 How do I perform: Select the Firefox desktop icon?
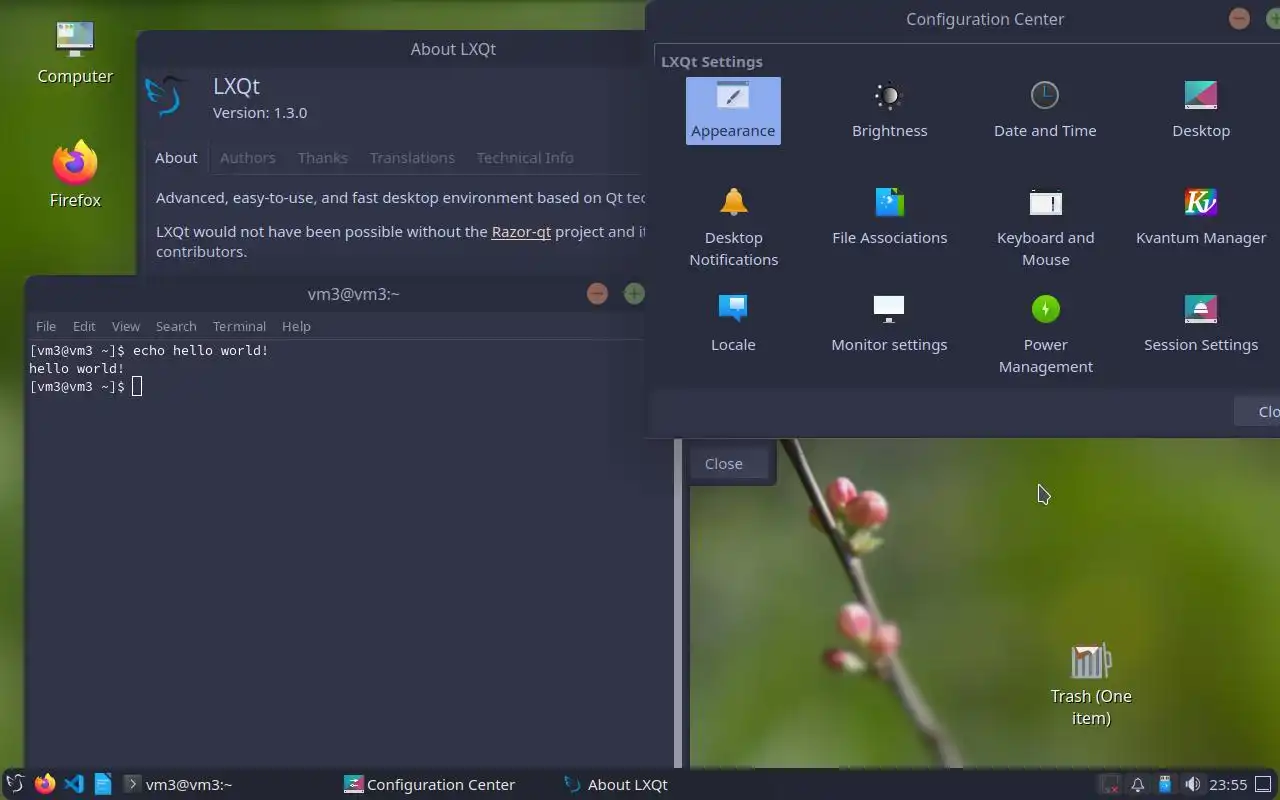(75, 175)
